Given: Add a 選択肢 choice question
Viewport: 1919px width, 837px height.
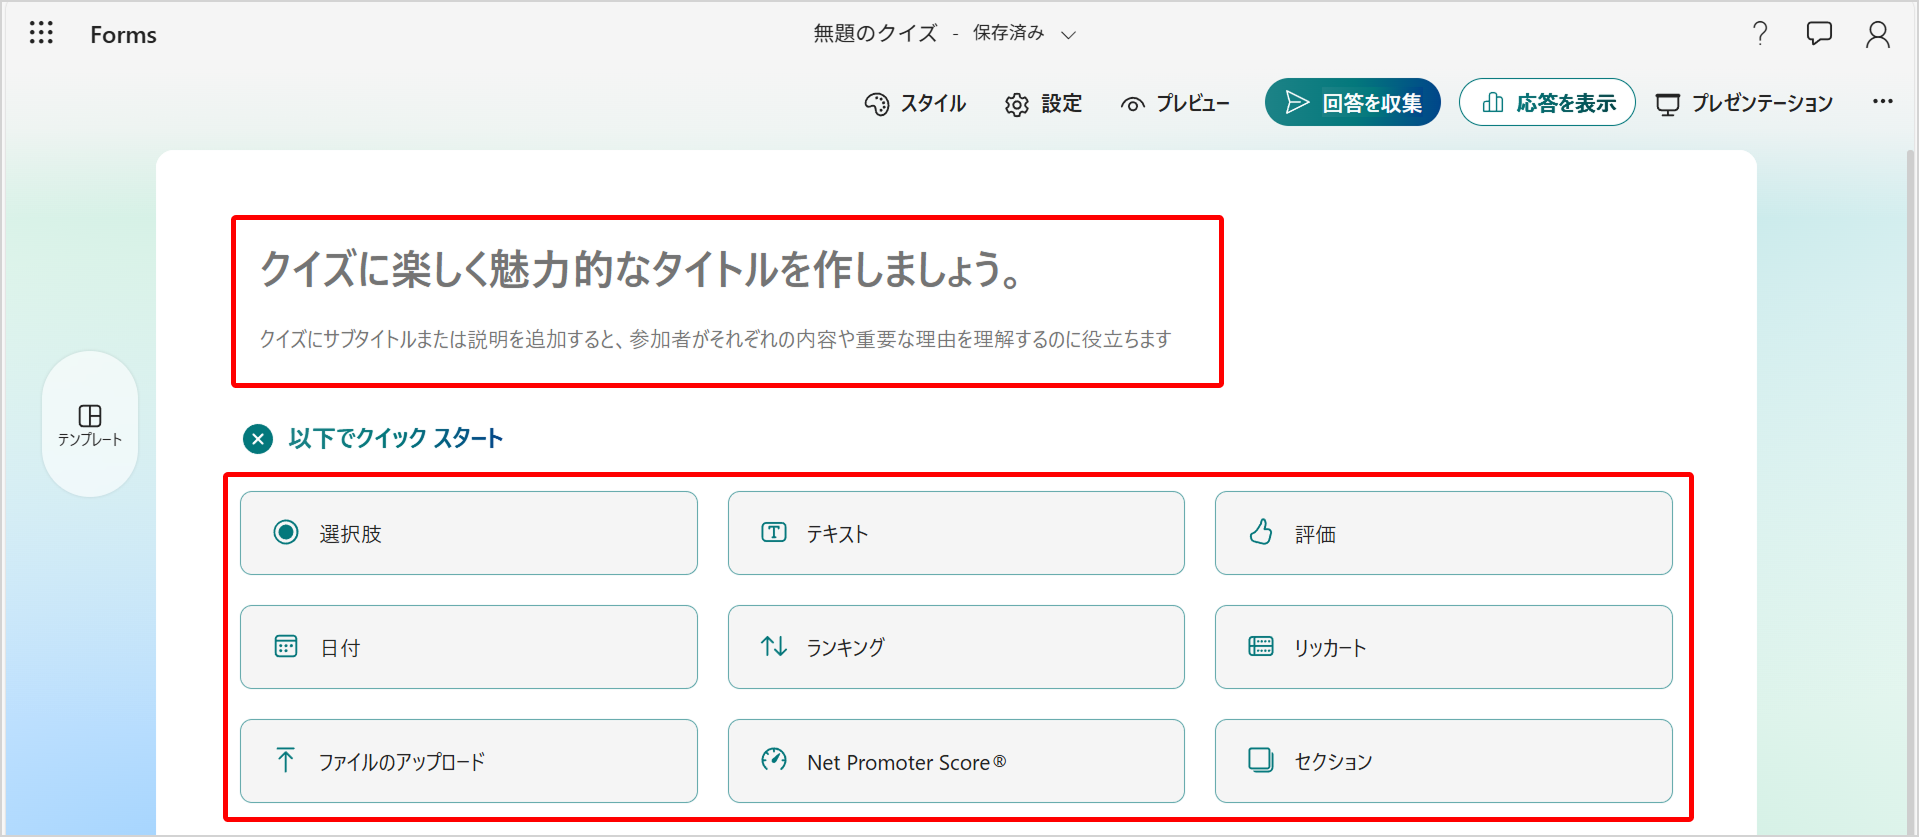Looking at the screenshot, I should click(468, 533).
